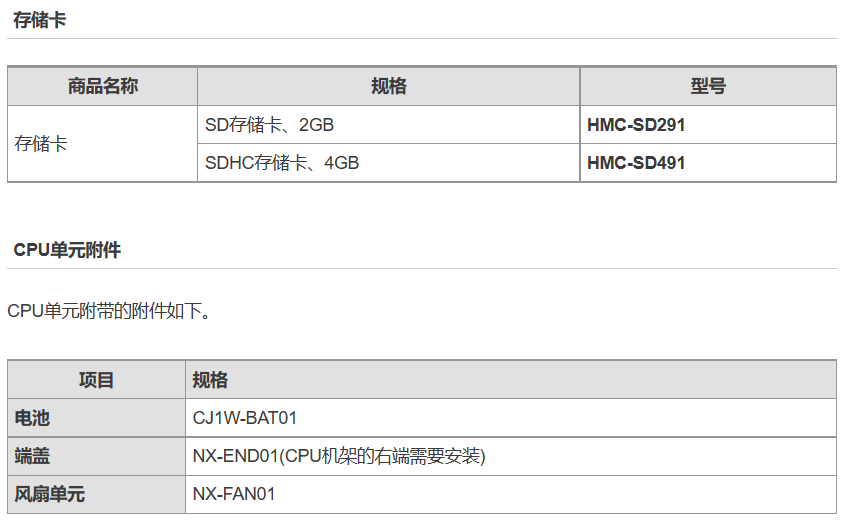Click the 商品名称 column header

coord(103,87)
